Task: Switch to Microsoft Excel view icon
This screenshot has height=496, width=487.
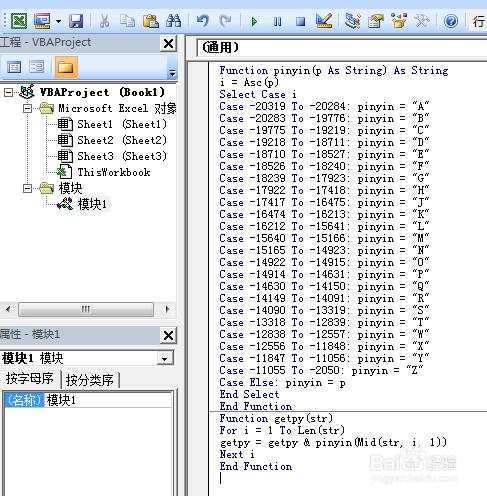Action: tap(19, 21)
